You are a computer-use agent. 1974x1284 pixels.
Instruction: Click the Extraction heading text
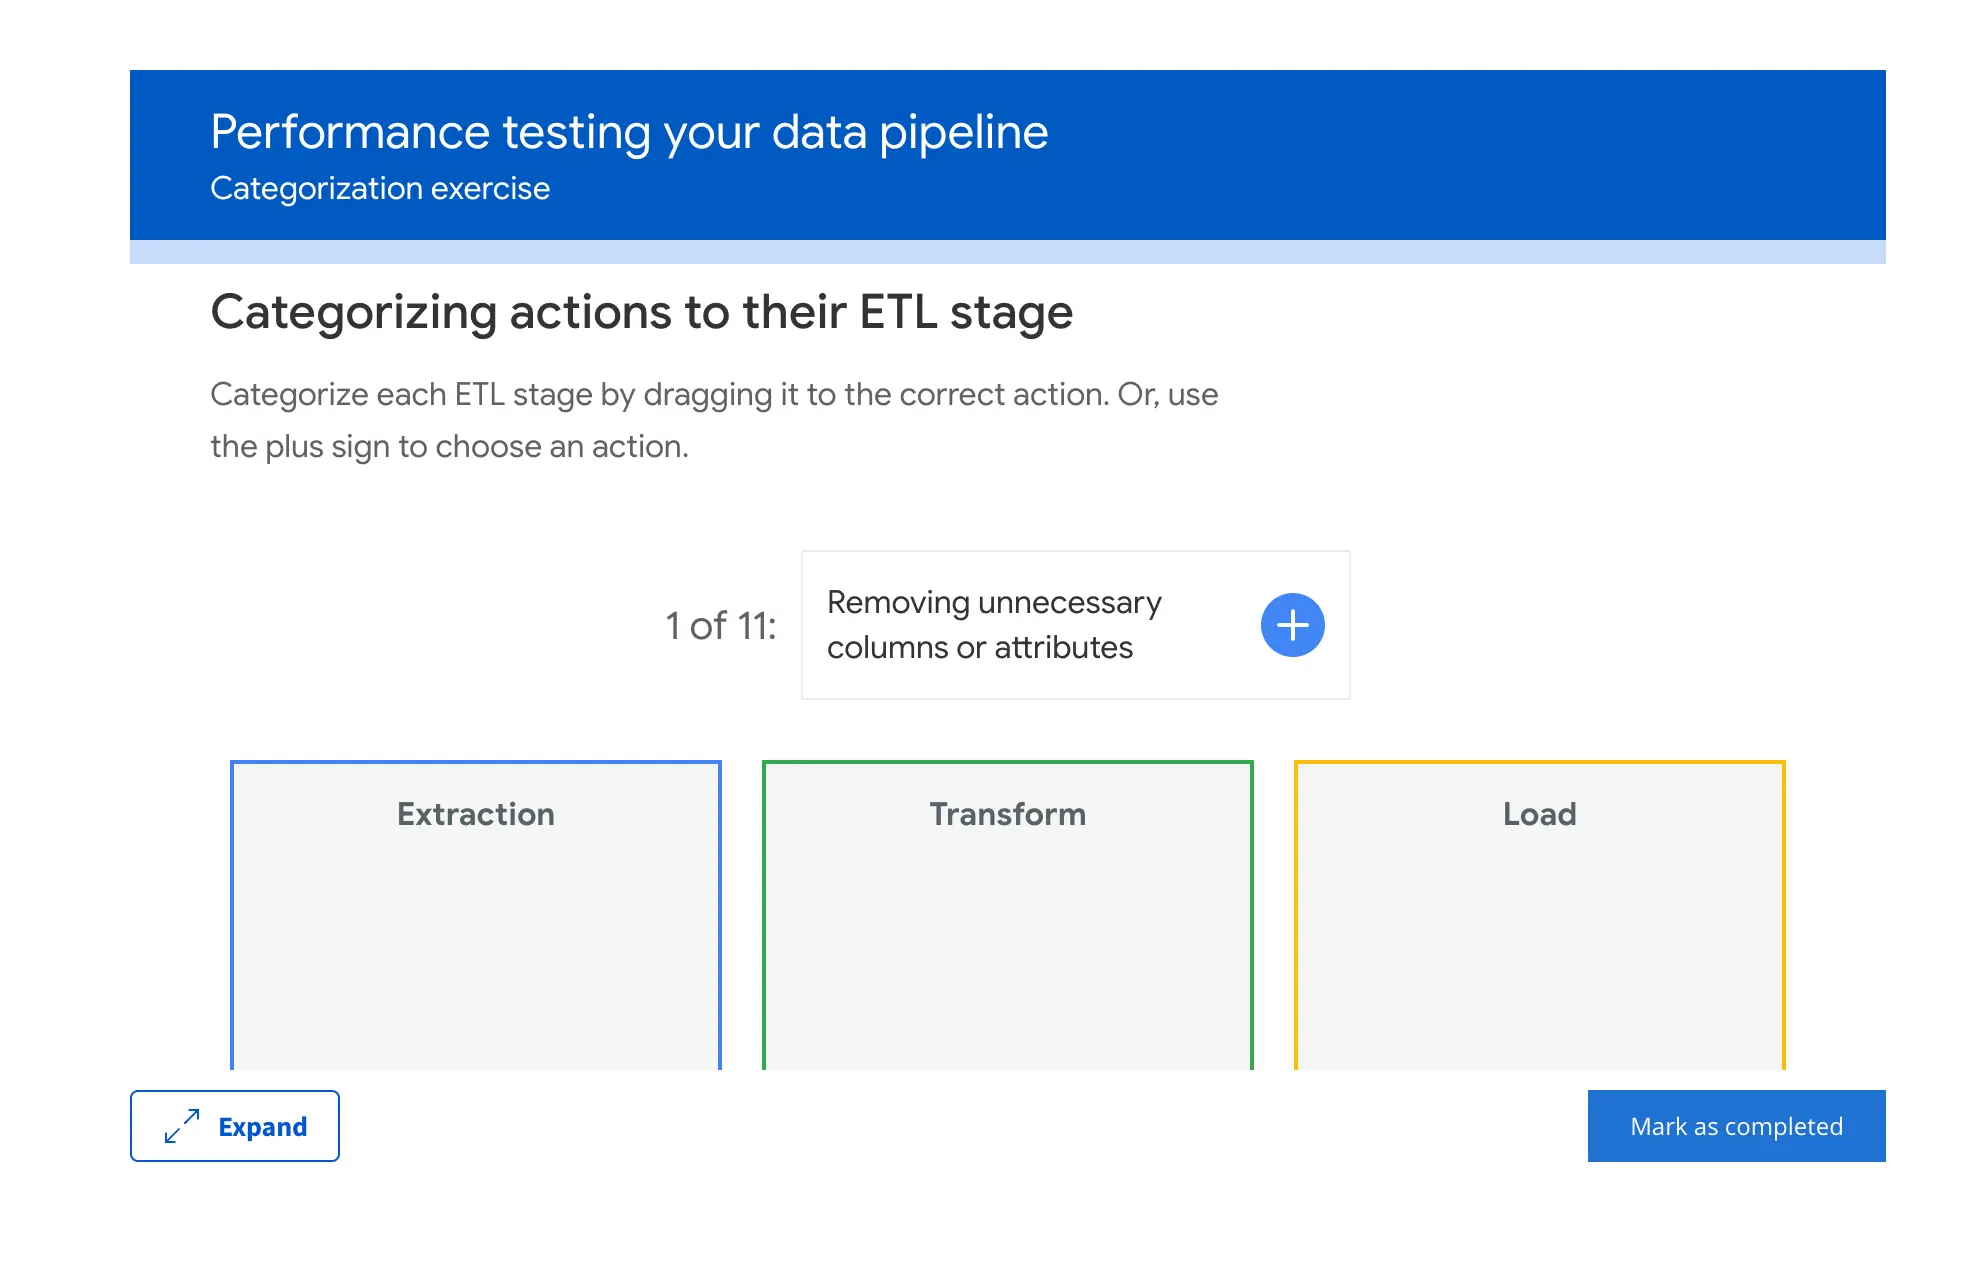pos(475,814)
